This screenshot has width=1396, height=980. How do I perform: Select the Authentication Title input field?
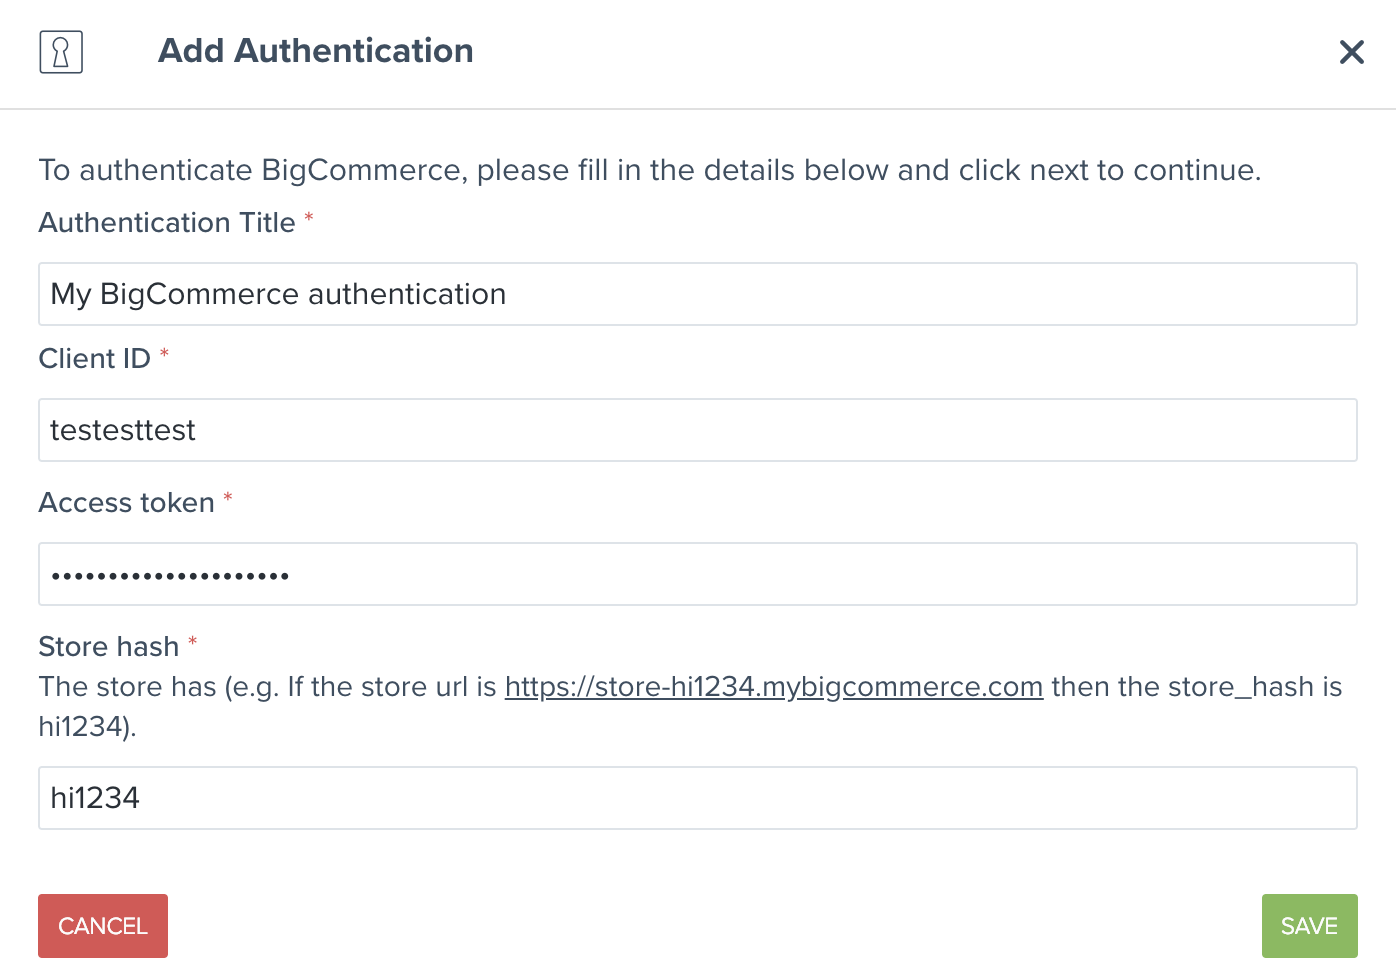click(x=697, y=294)
